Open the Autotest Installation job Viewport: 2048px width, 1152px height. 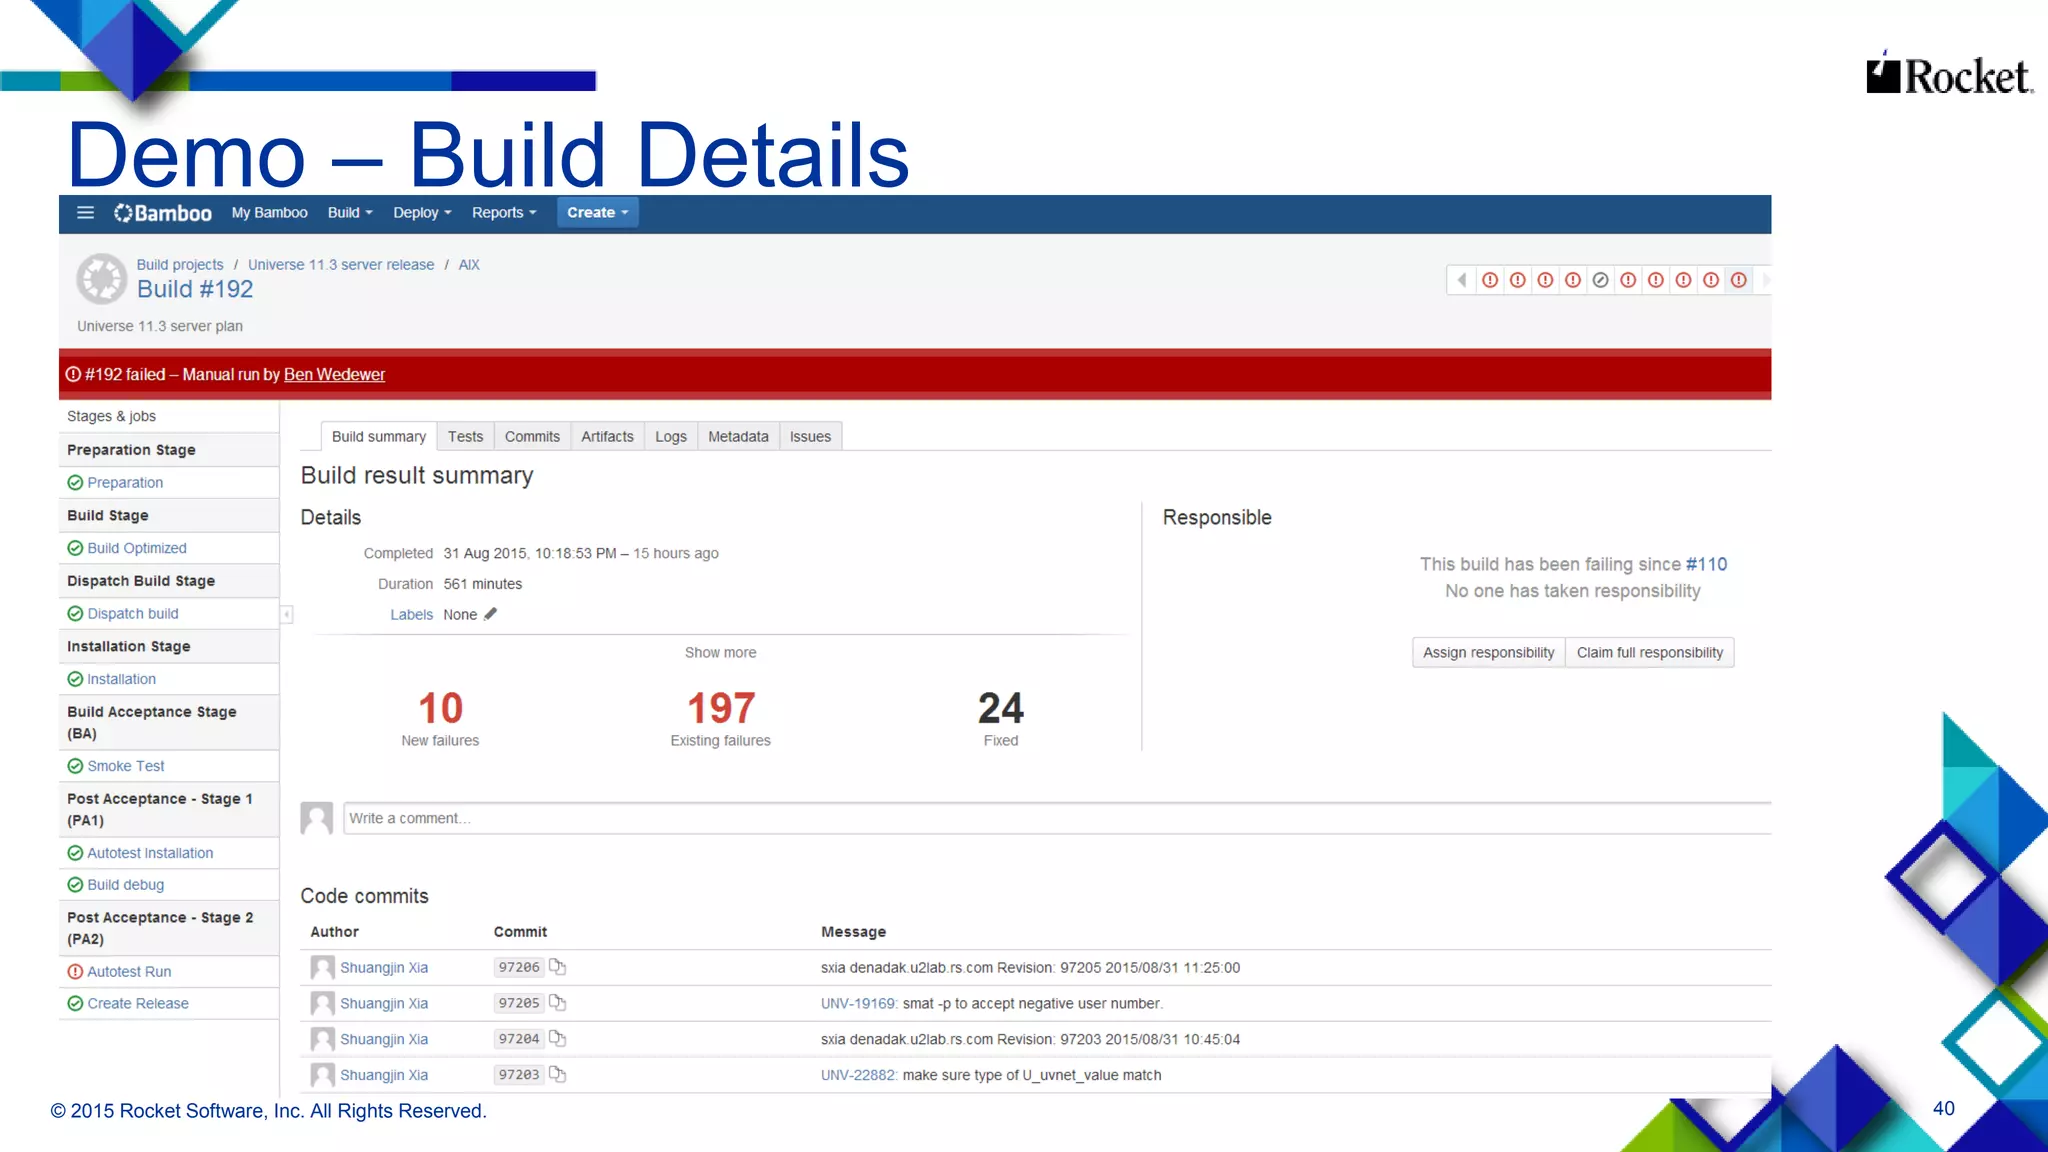tap(150, 854)
